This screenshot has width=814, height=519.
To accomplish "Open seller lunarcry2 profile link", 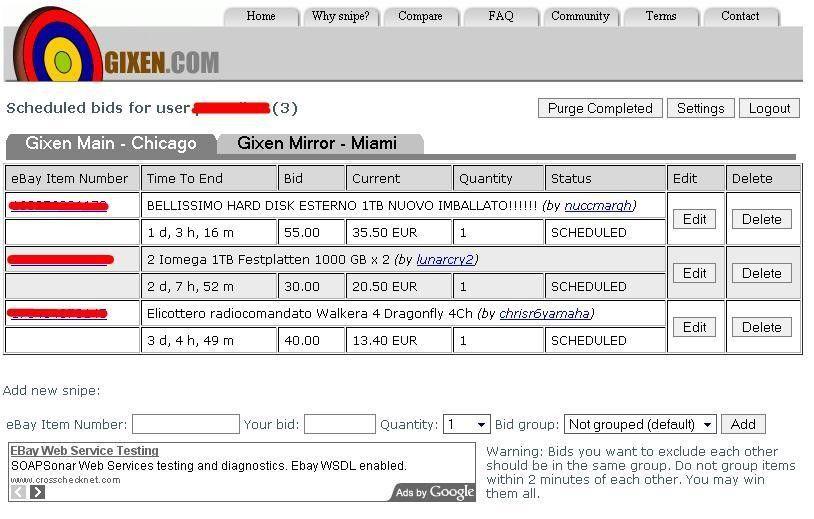I will (x=445, y=260).
